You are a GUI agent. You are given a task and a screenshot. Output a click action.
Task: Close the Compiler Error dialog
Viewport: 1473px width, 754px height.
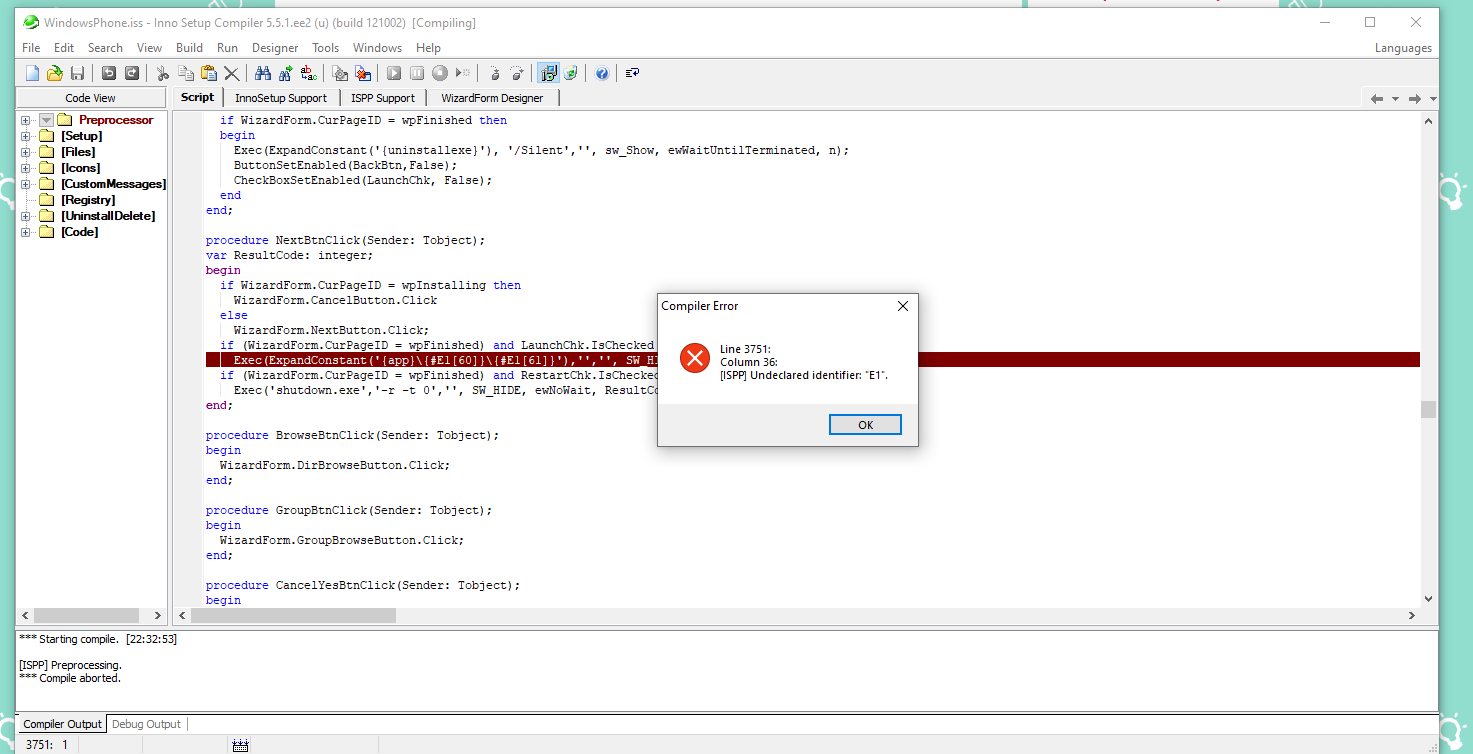pyautogui.click(x=902, y=306)
